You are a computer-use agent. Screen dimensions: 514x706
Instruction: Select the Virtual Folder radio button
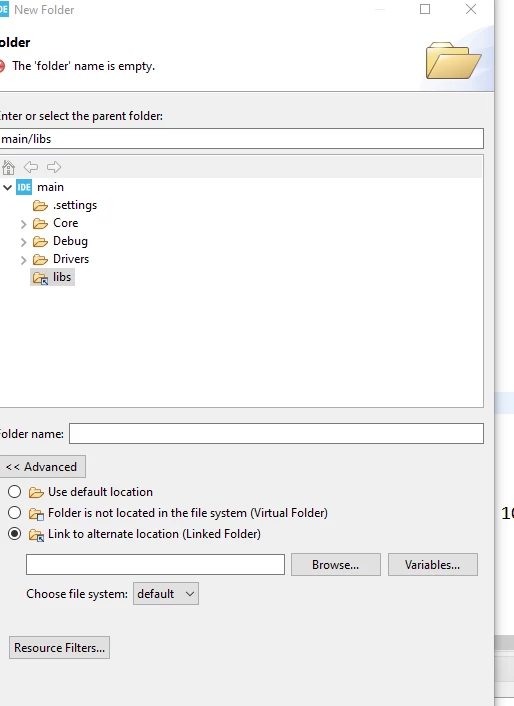tap(14, 513)
